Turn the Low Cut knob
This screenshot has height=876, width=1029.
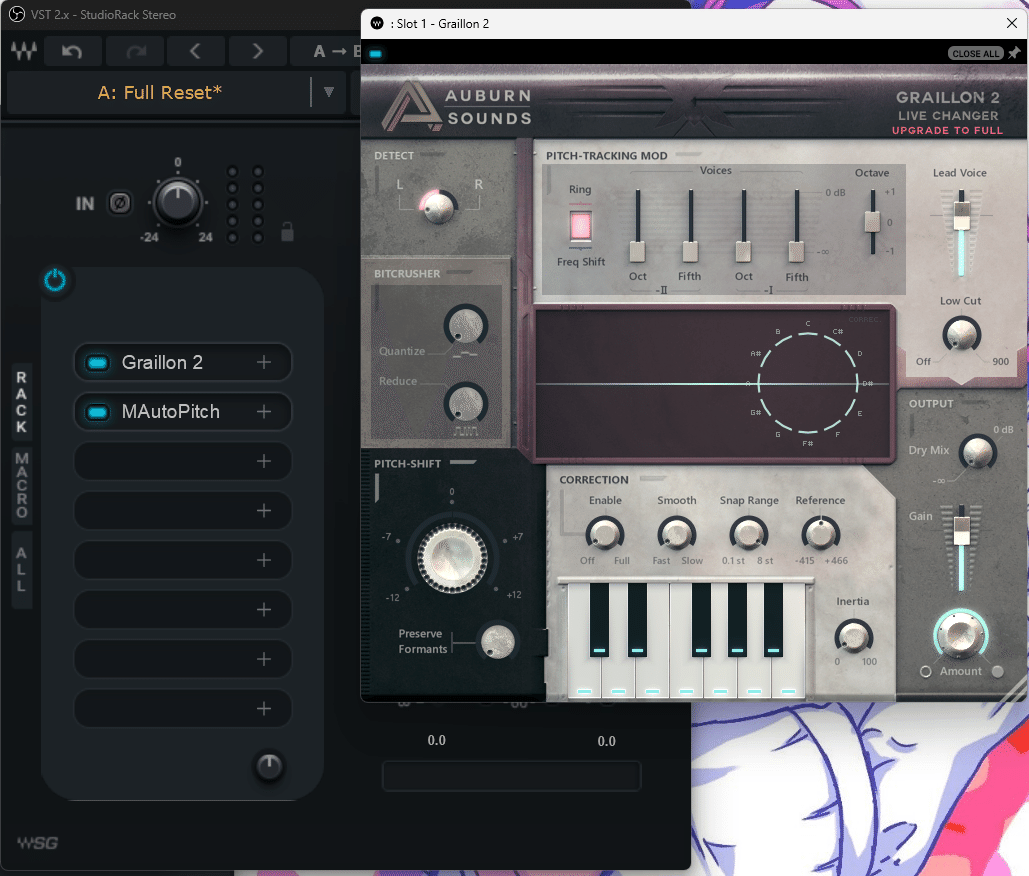click(961, 335)
